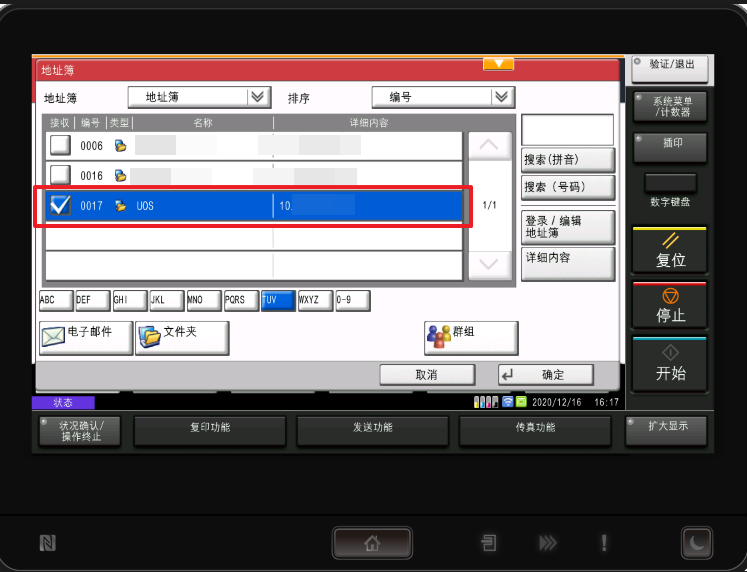
Task: Select the 群组 group button
Action: point(471,338)
